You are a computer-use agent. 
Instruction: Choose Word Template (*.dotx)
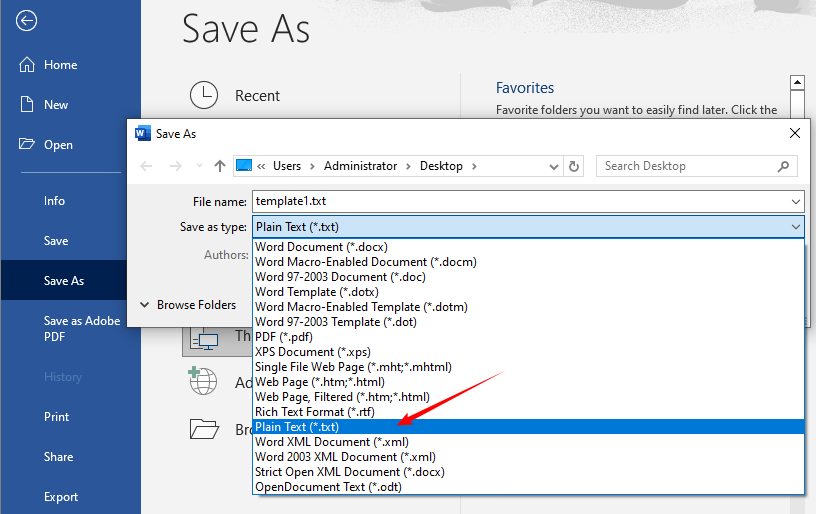[528, 292]
